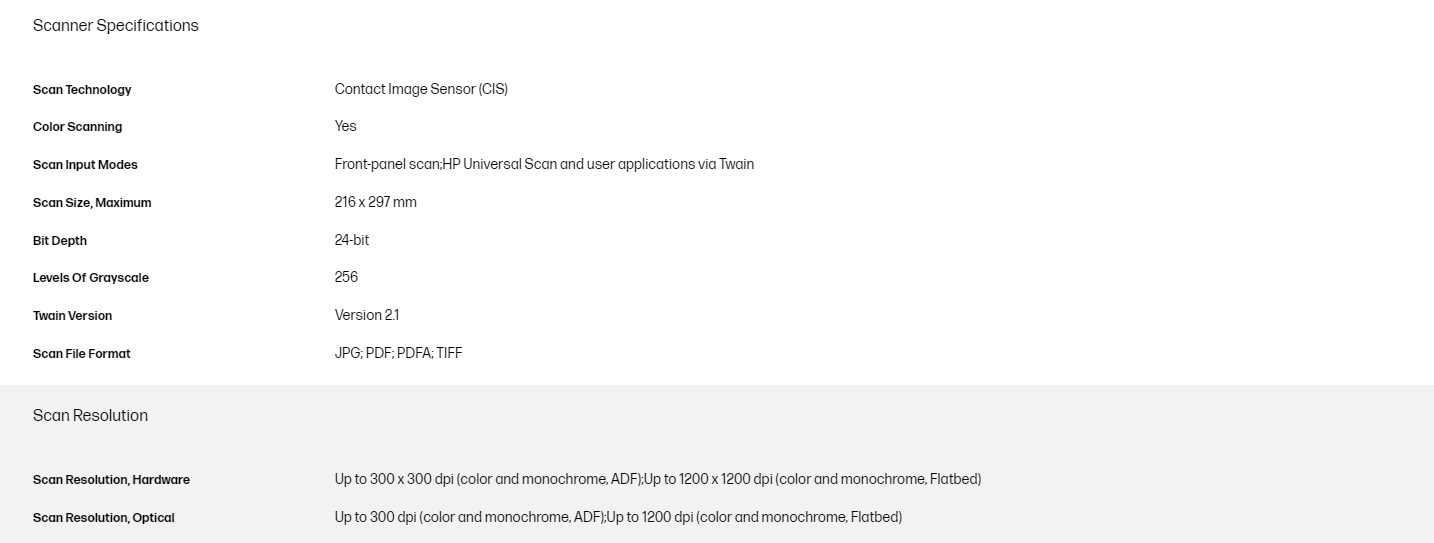1434x543 pixels.
Task: Click the Scan Technology label
Action: [82, 90]
